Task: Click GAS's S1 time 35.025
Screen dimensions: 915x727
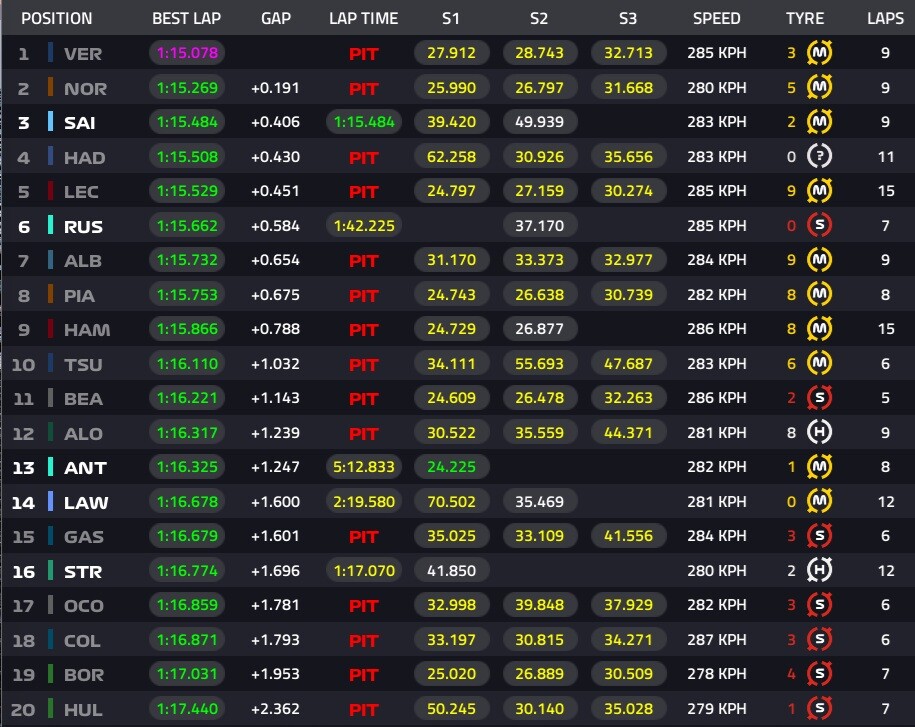Action: pyautogui.click(x=452, y=536)
